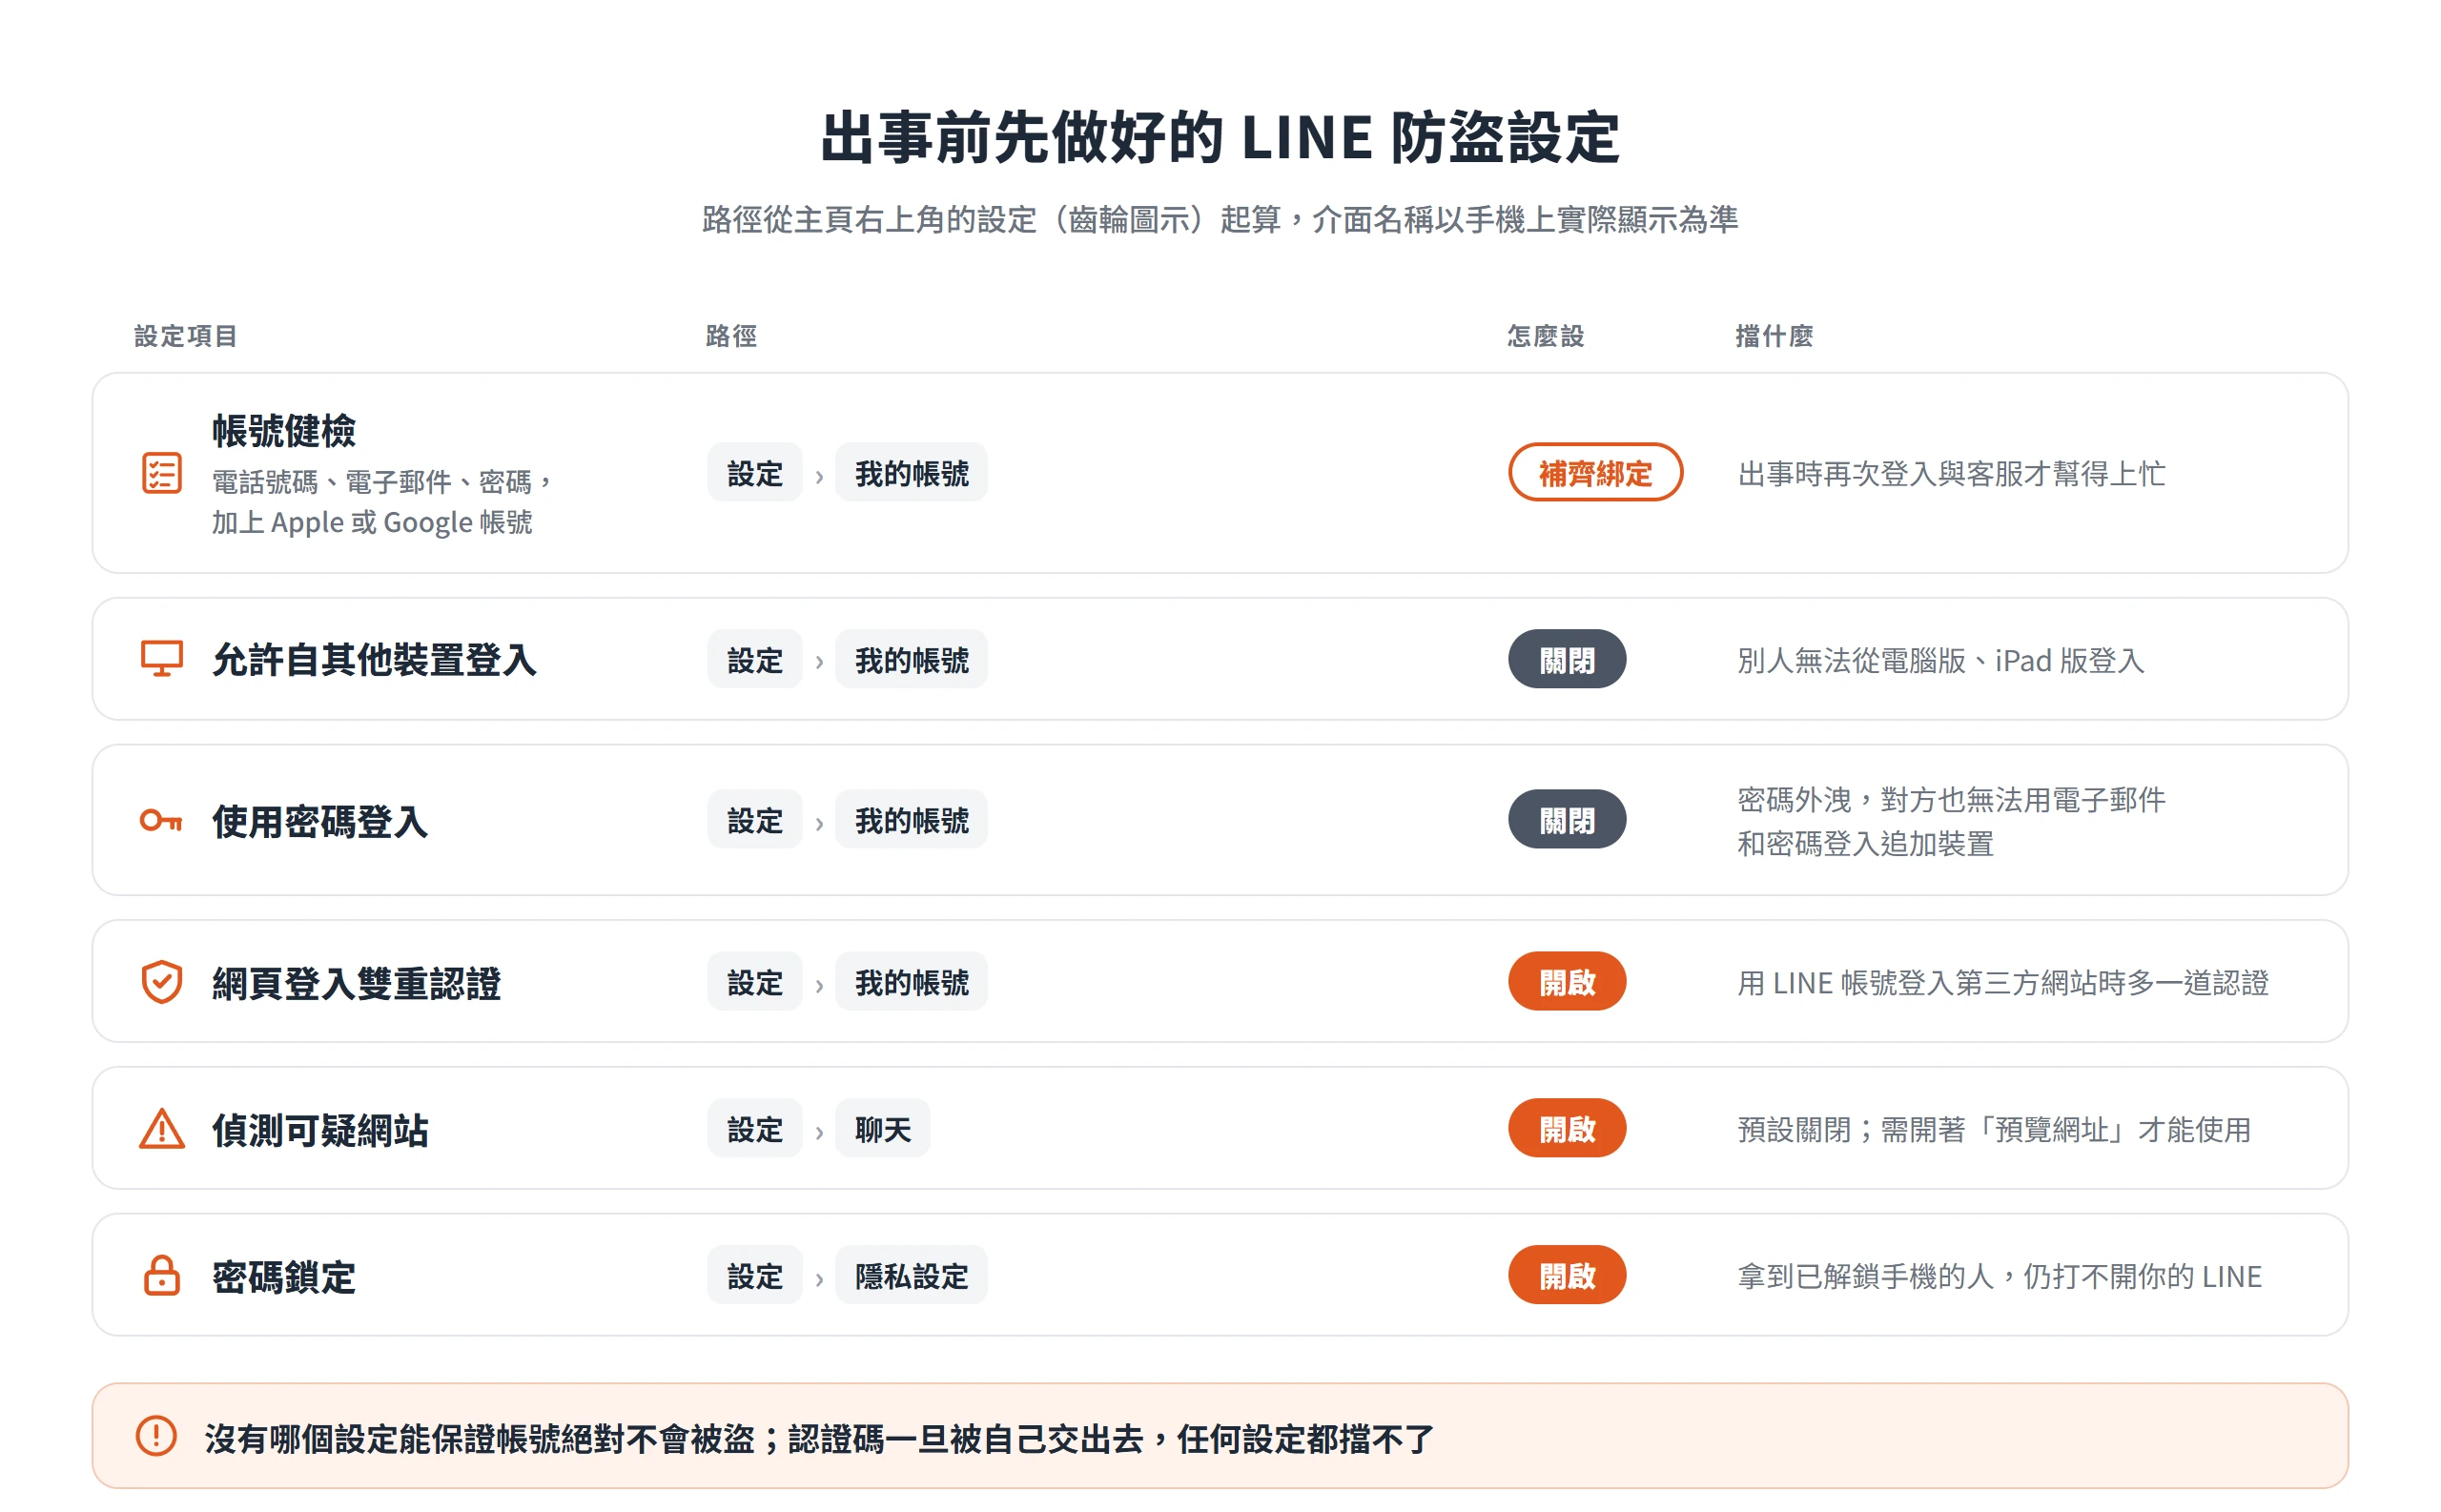Click the 帳號健檢 row title

pos(284,431)
